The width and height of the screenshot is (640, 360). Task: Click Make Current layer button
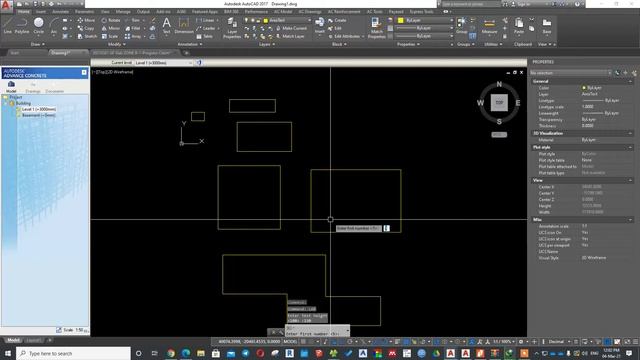(291, 28)
